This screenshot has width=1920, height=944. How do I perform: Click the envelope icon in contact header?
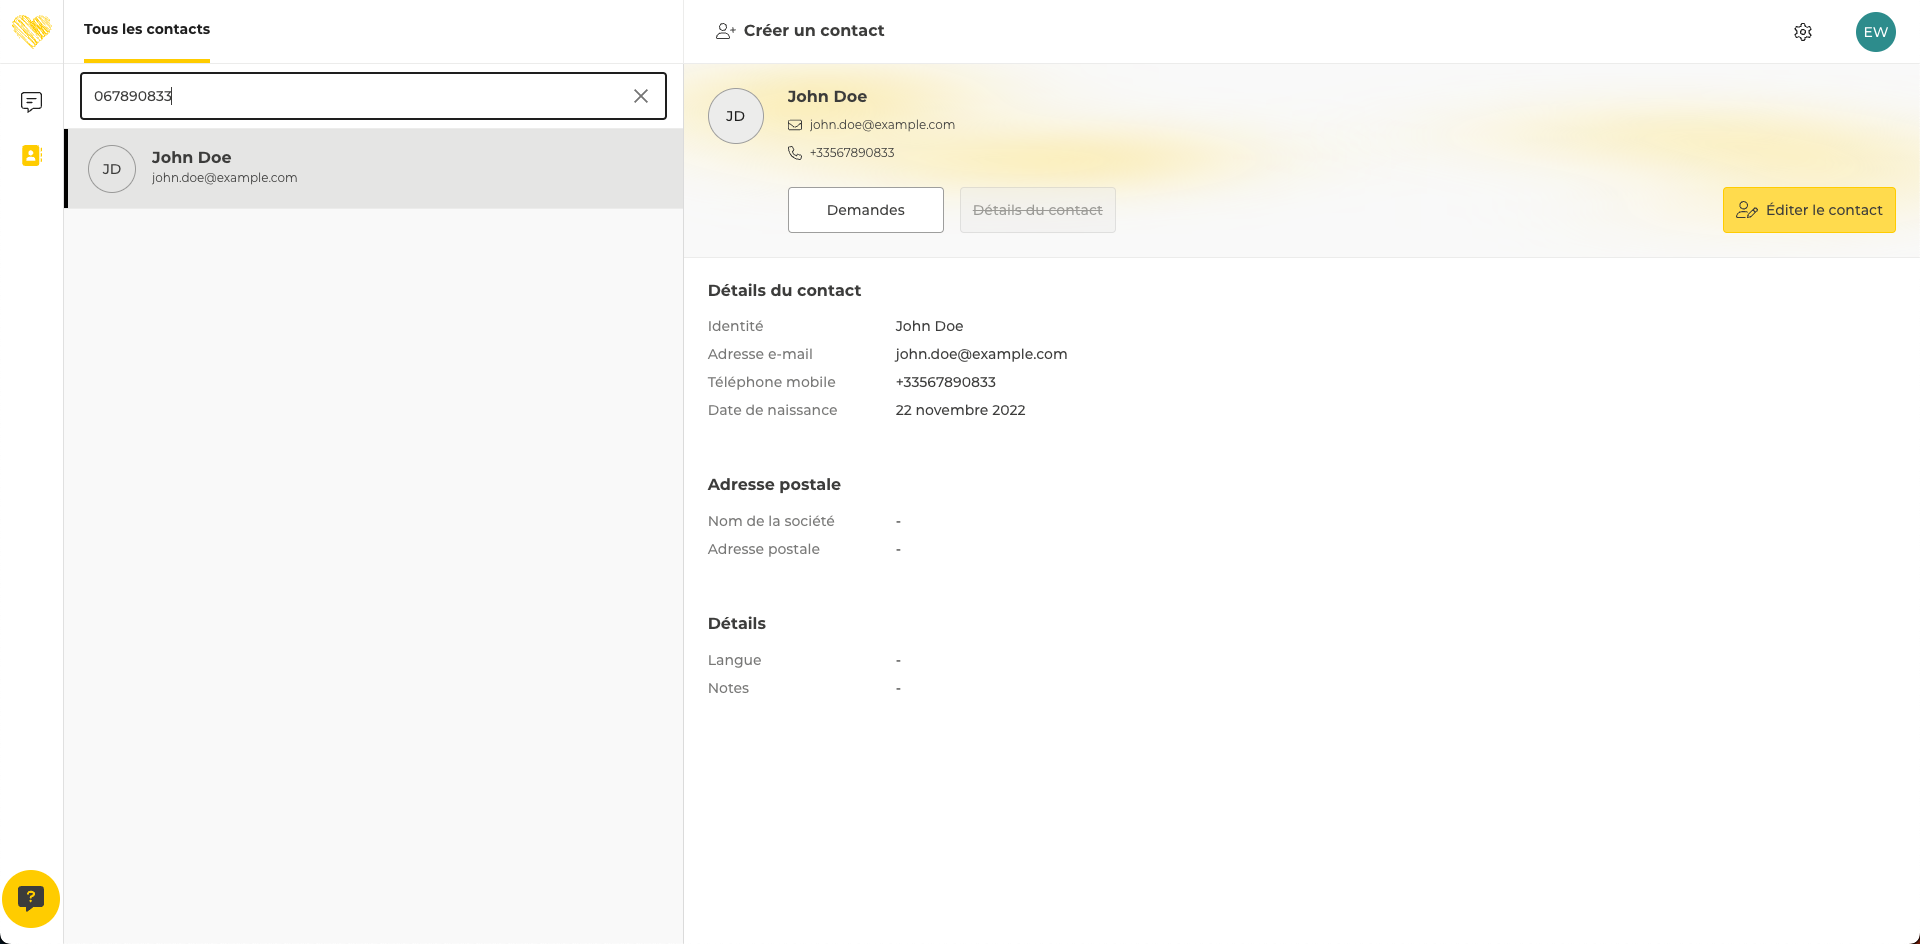[795, 125]
